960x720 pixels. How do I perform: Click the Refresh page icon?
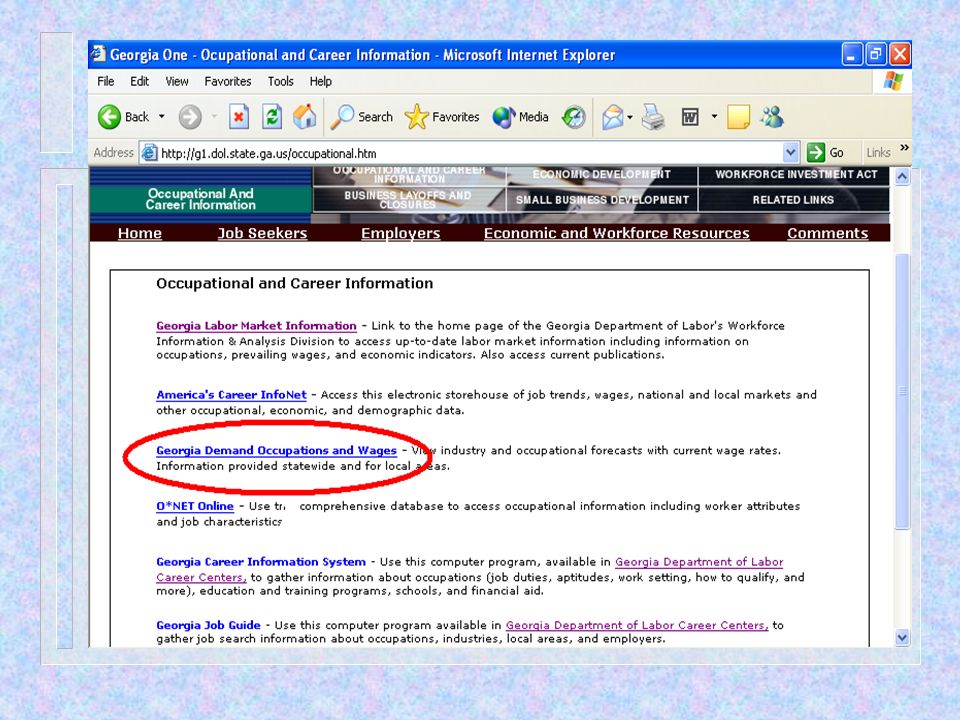[x=272, y=116]
